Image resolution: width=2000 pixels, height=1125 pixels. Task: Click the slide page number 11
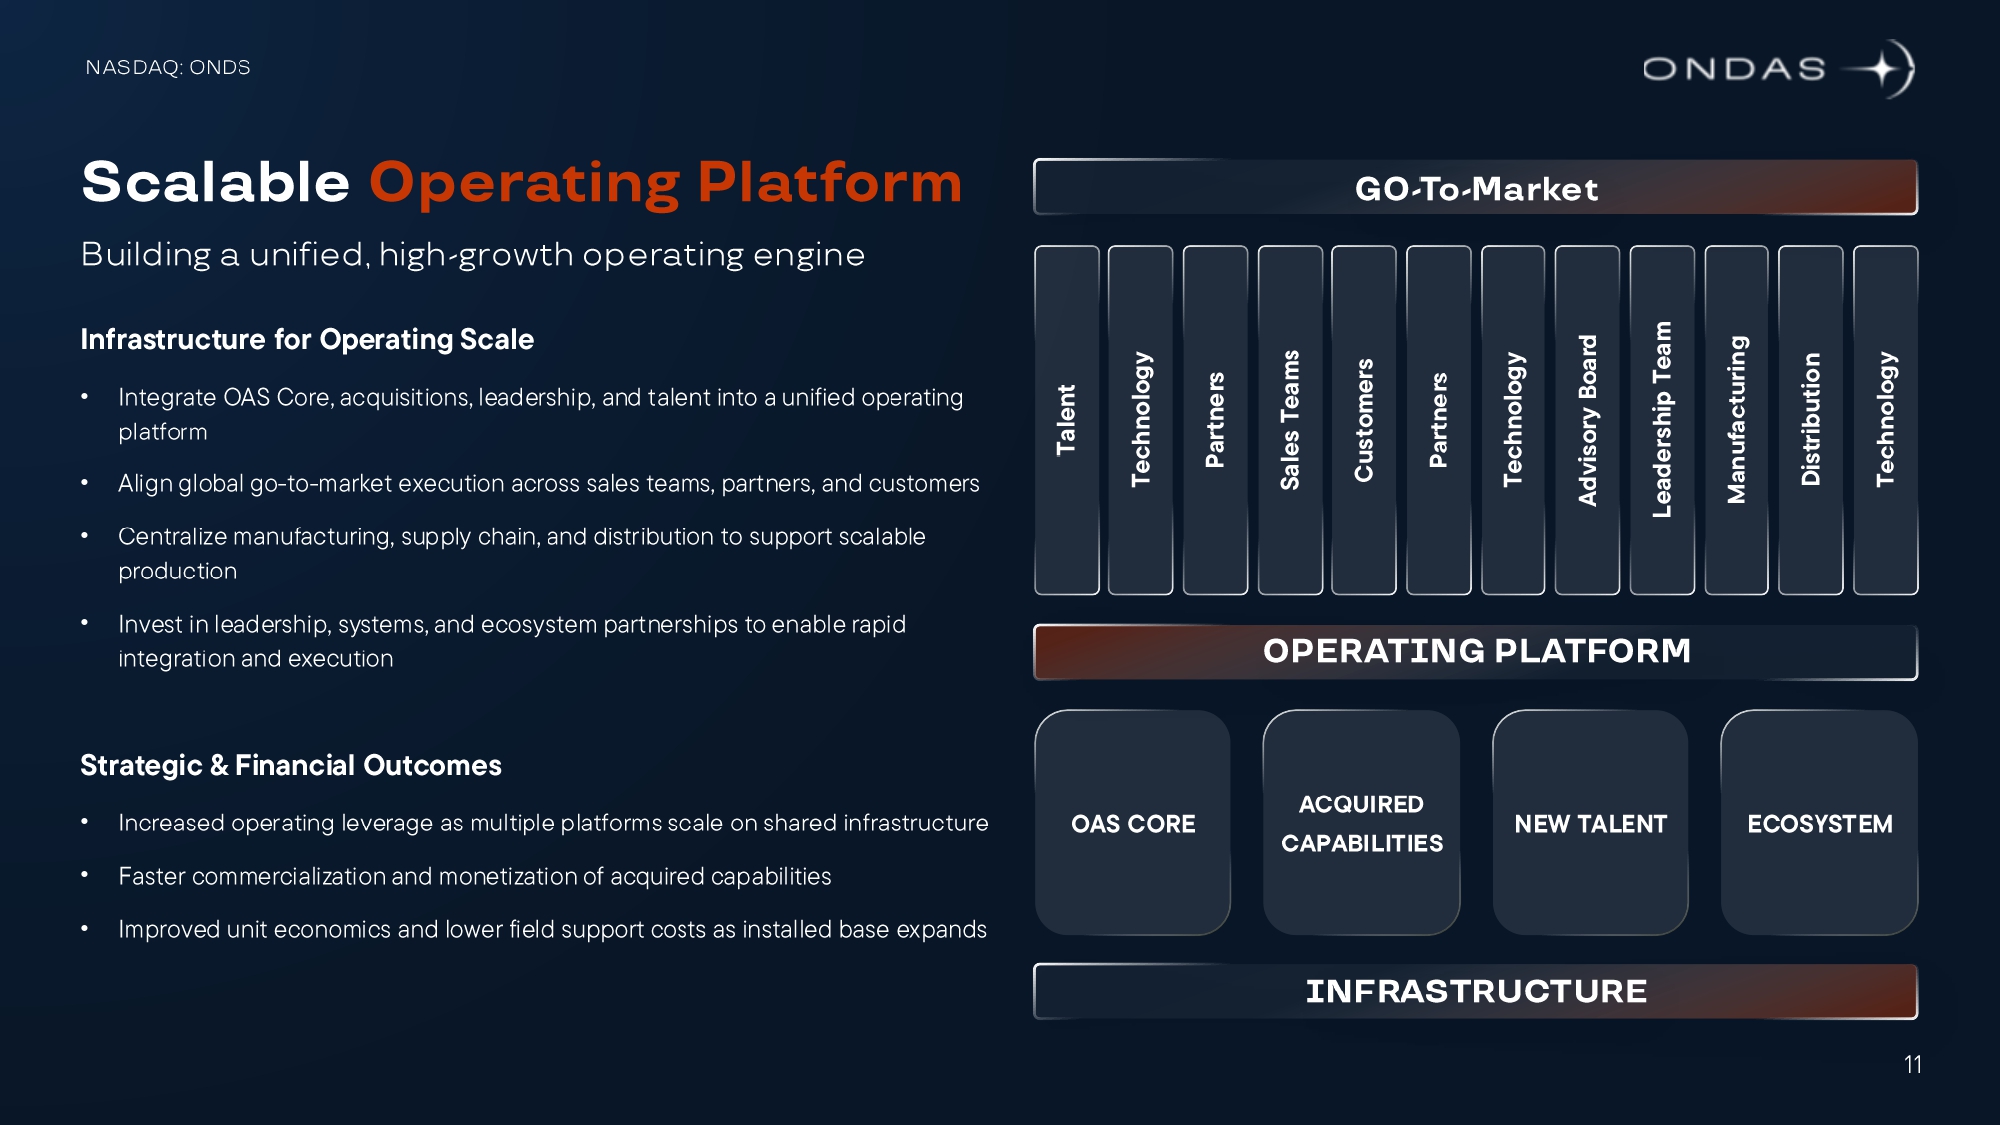click(1912, 1065)
